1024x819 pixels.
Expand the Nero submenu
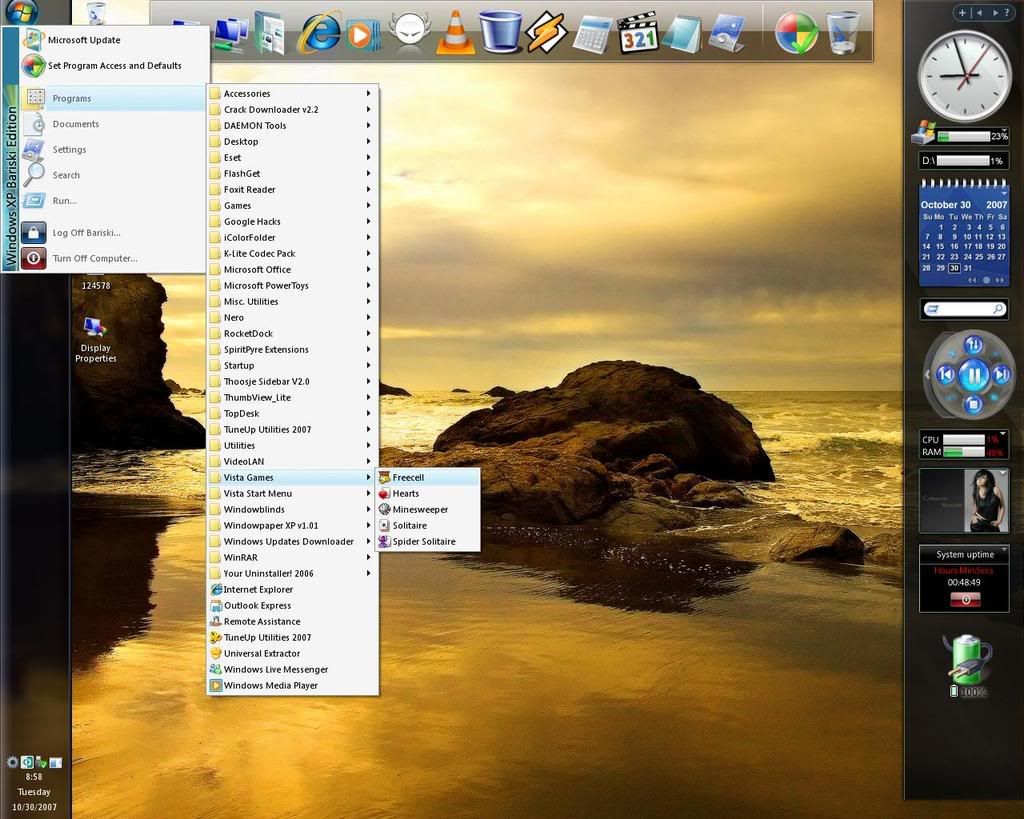(x=292, y=317)
